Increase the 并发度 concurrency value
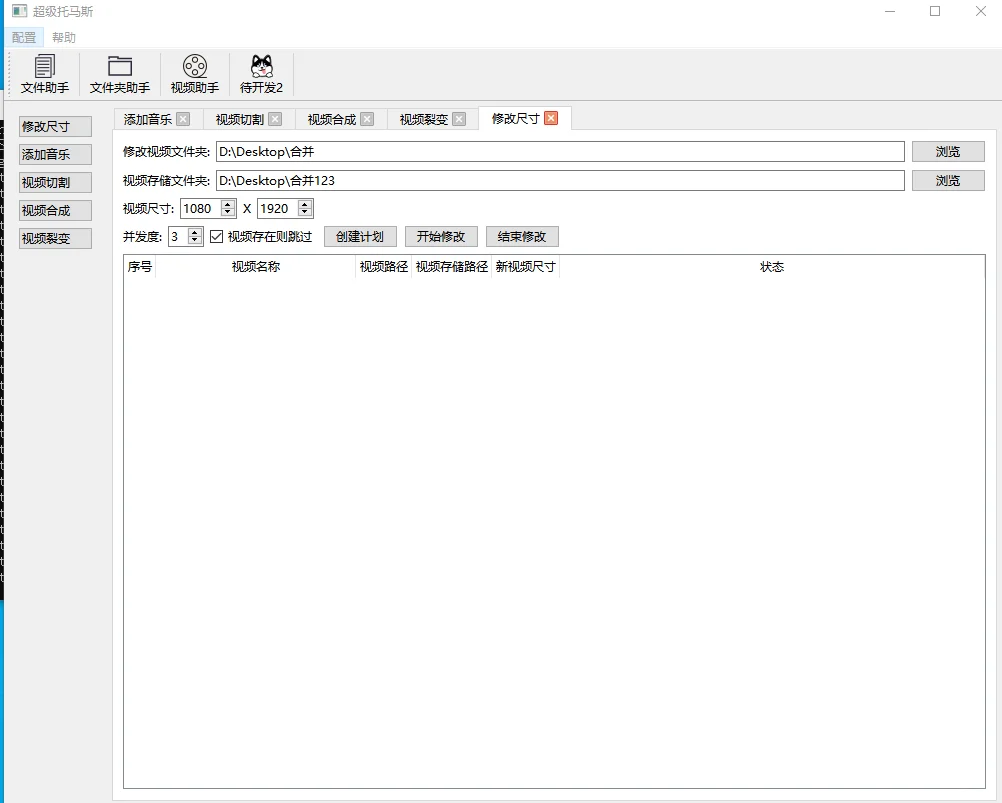This screenshot has width=1002, height=803. (195, 233)
